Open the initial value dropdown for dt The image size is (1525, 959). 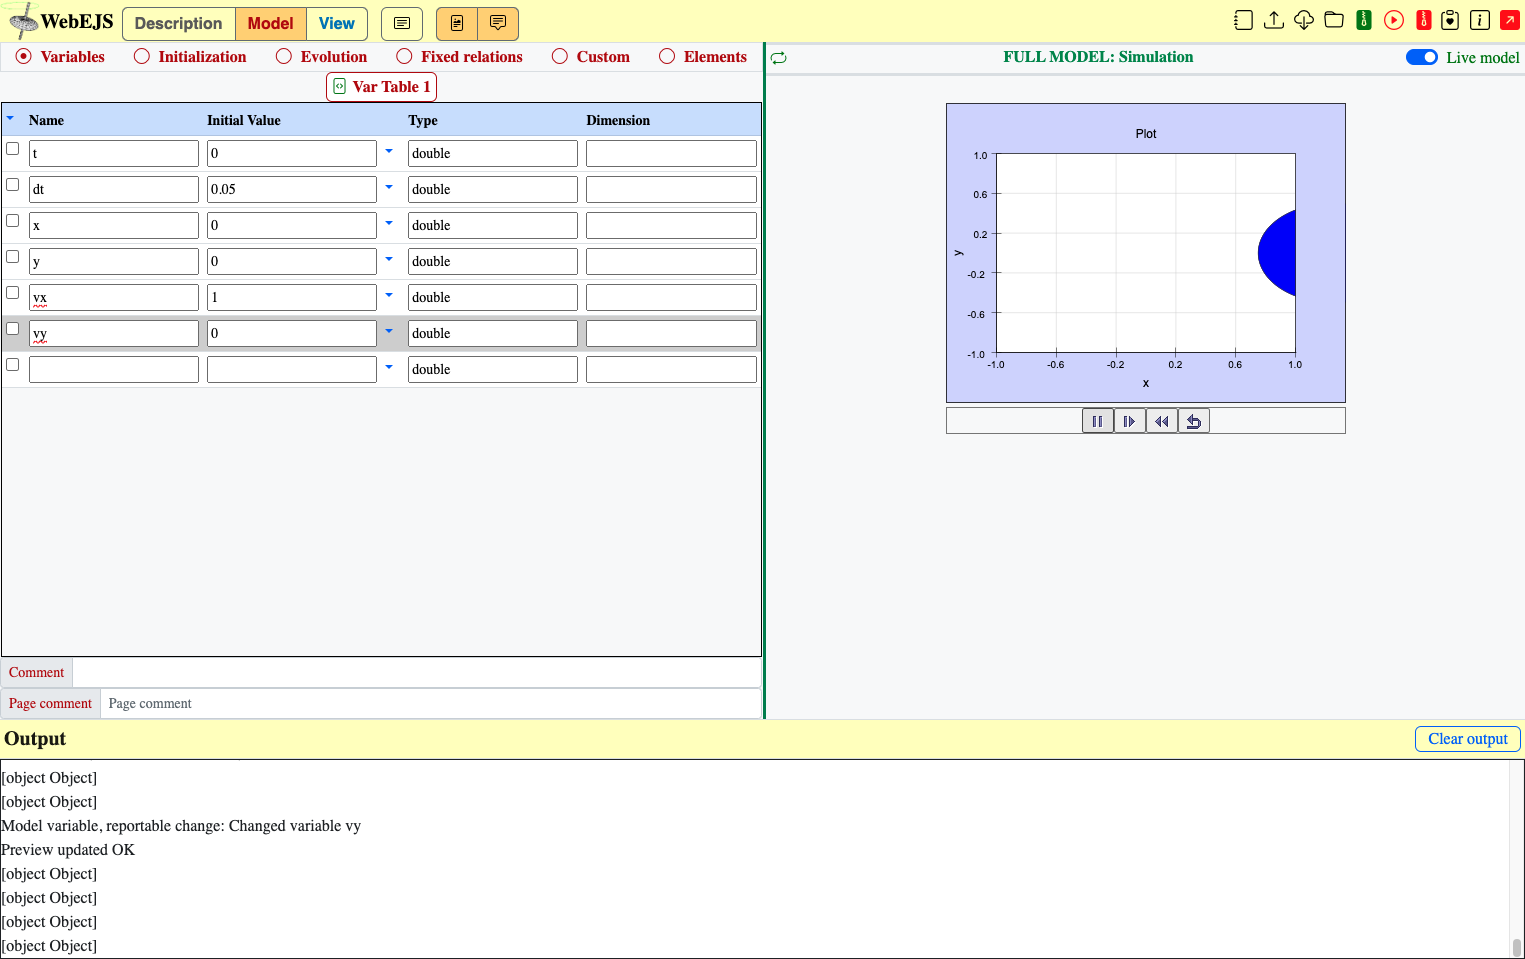tap(389, 188)
